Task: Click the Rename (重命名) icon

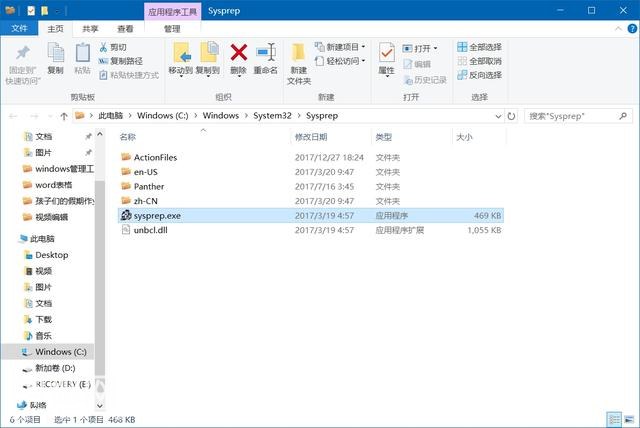Action: click(x=266, y=53)
